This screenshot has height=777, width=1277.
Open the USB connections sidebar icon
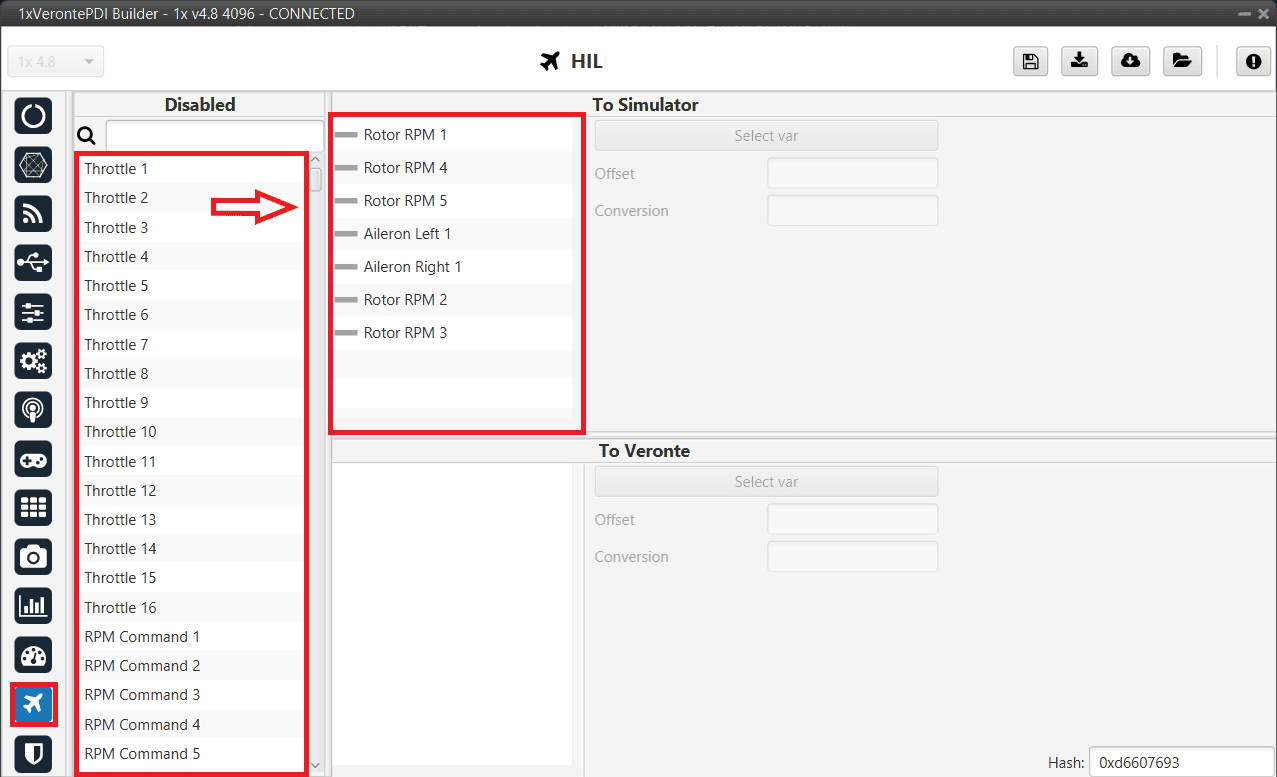coord(34,262)
